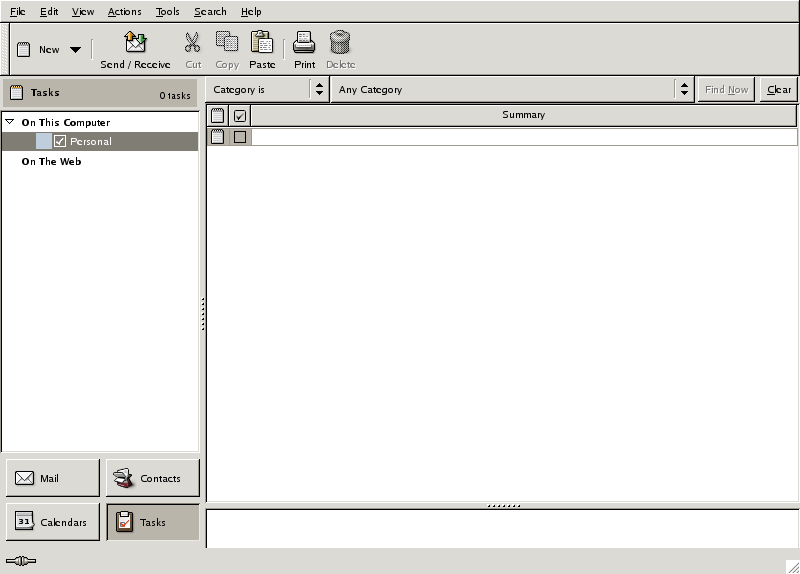Click the Cut scissors icon
Image resolution: width=800 pixels, height=574 pixels.
(x=193, y=42)
